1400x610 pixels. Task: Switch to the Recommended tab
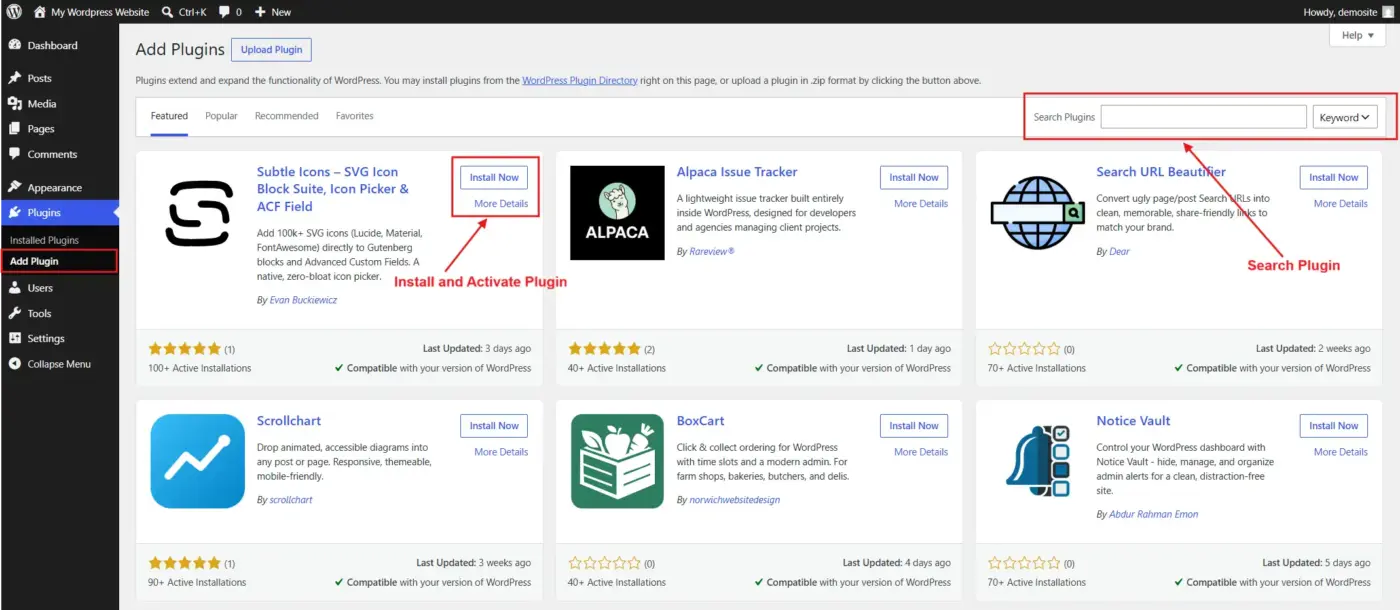tap(286, 116)
